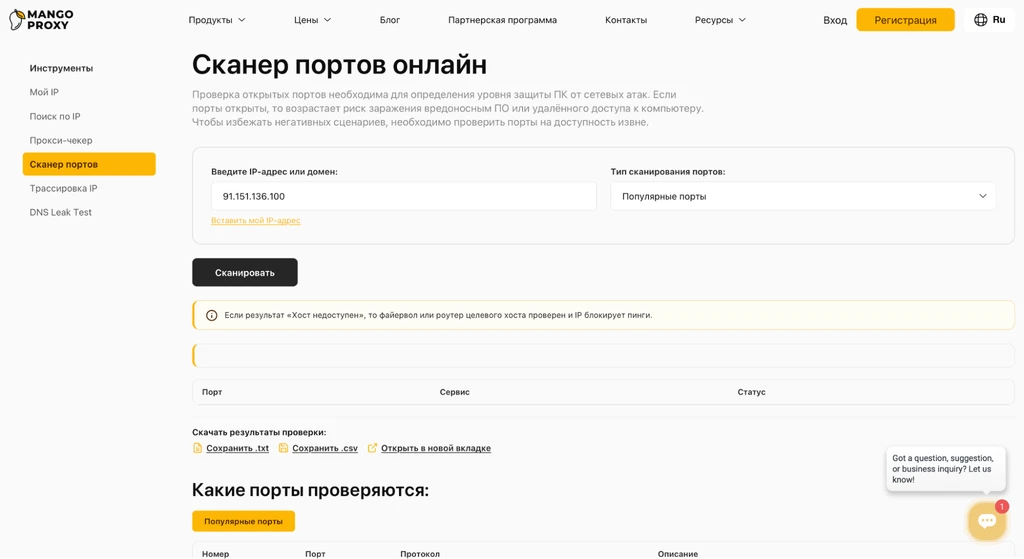
Task: Click the Регистрация button
Action: (x=905, y=20)
